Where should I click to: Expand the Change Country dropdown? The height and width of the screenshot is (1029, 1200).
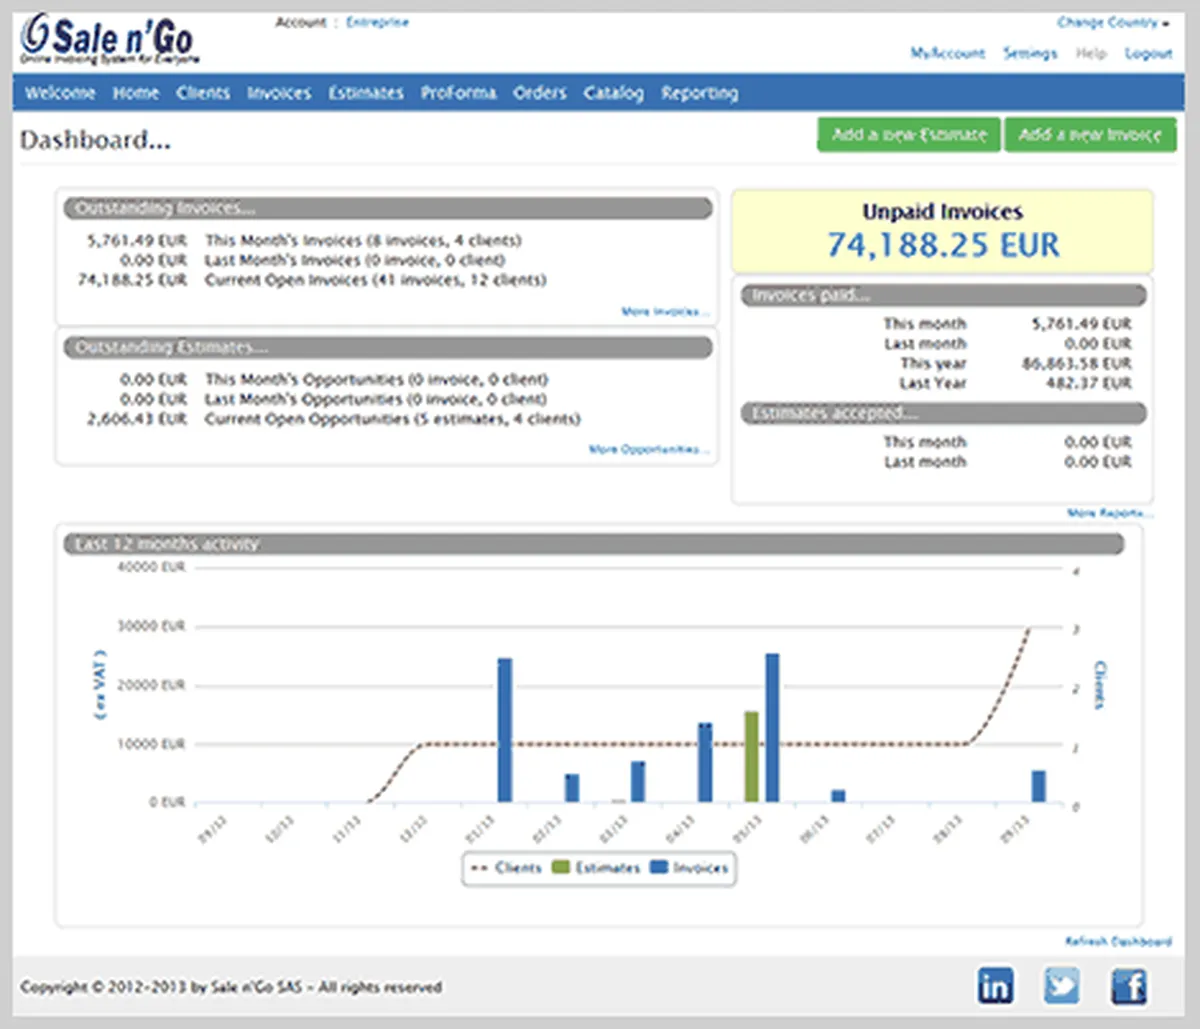tap(1112, 22)
